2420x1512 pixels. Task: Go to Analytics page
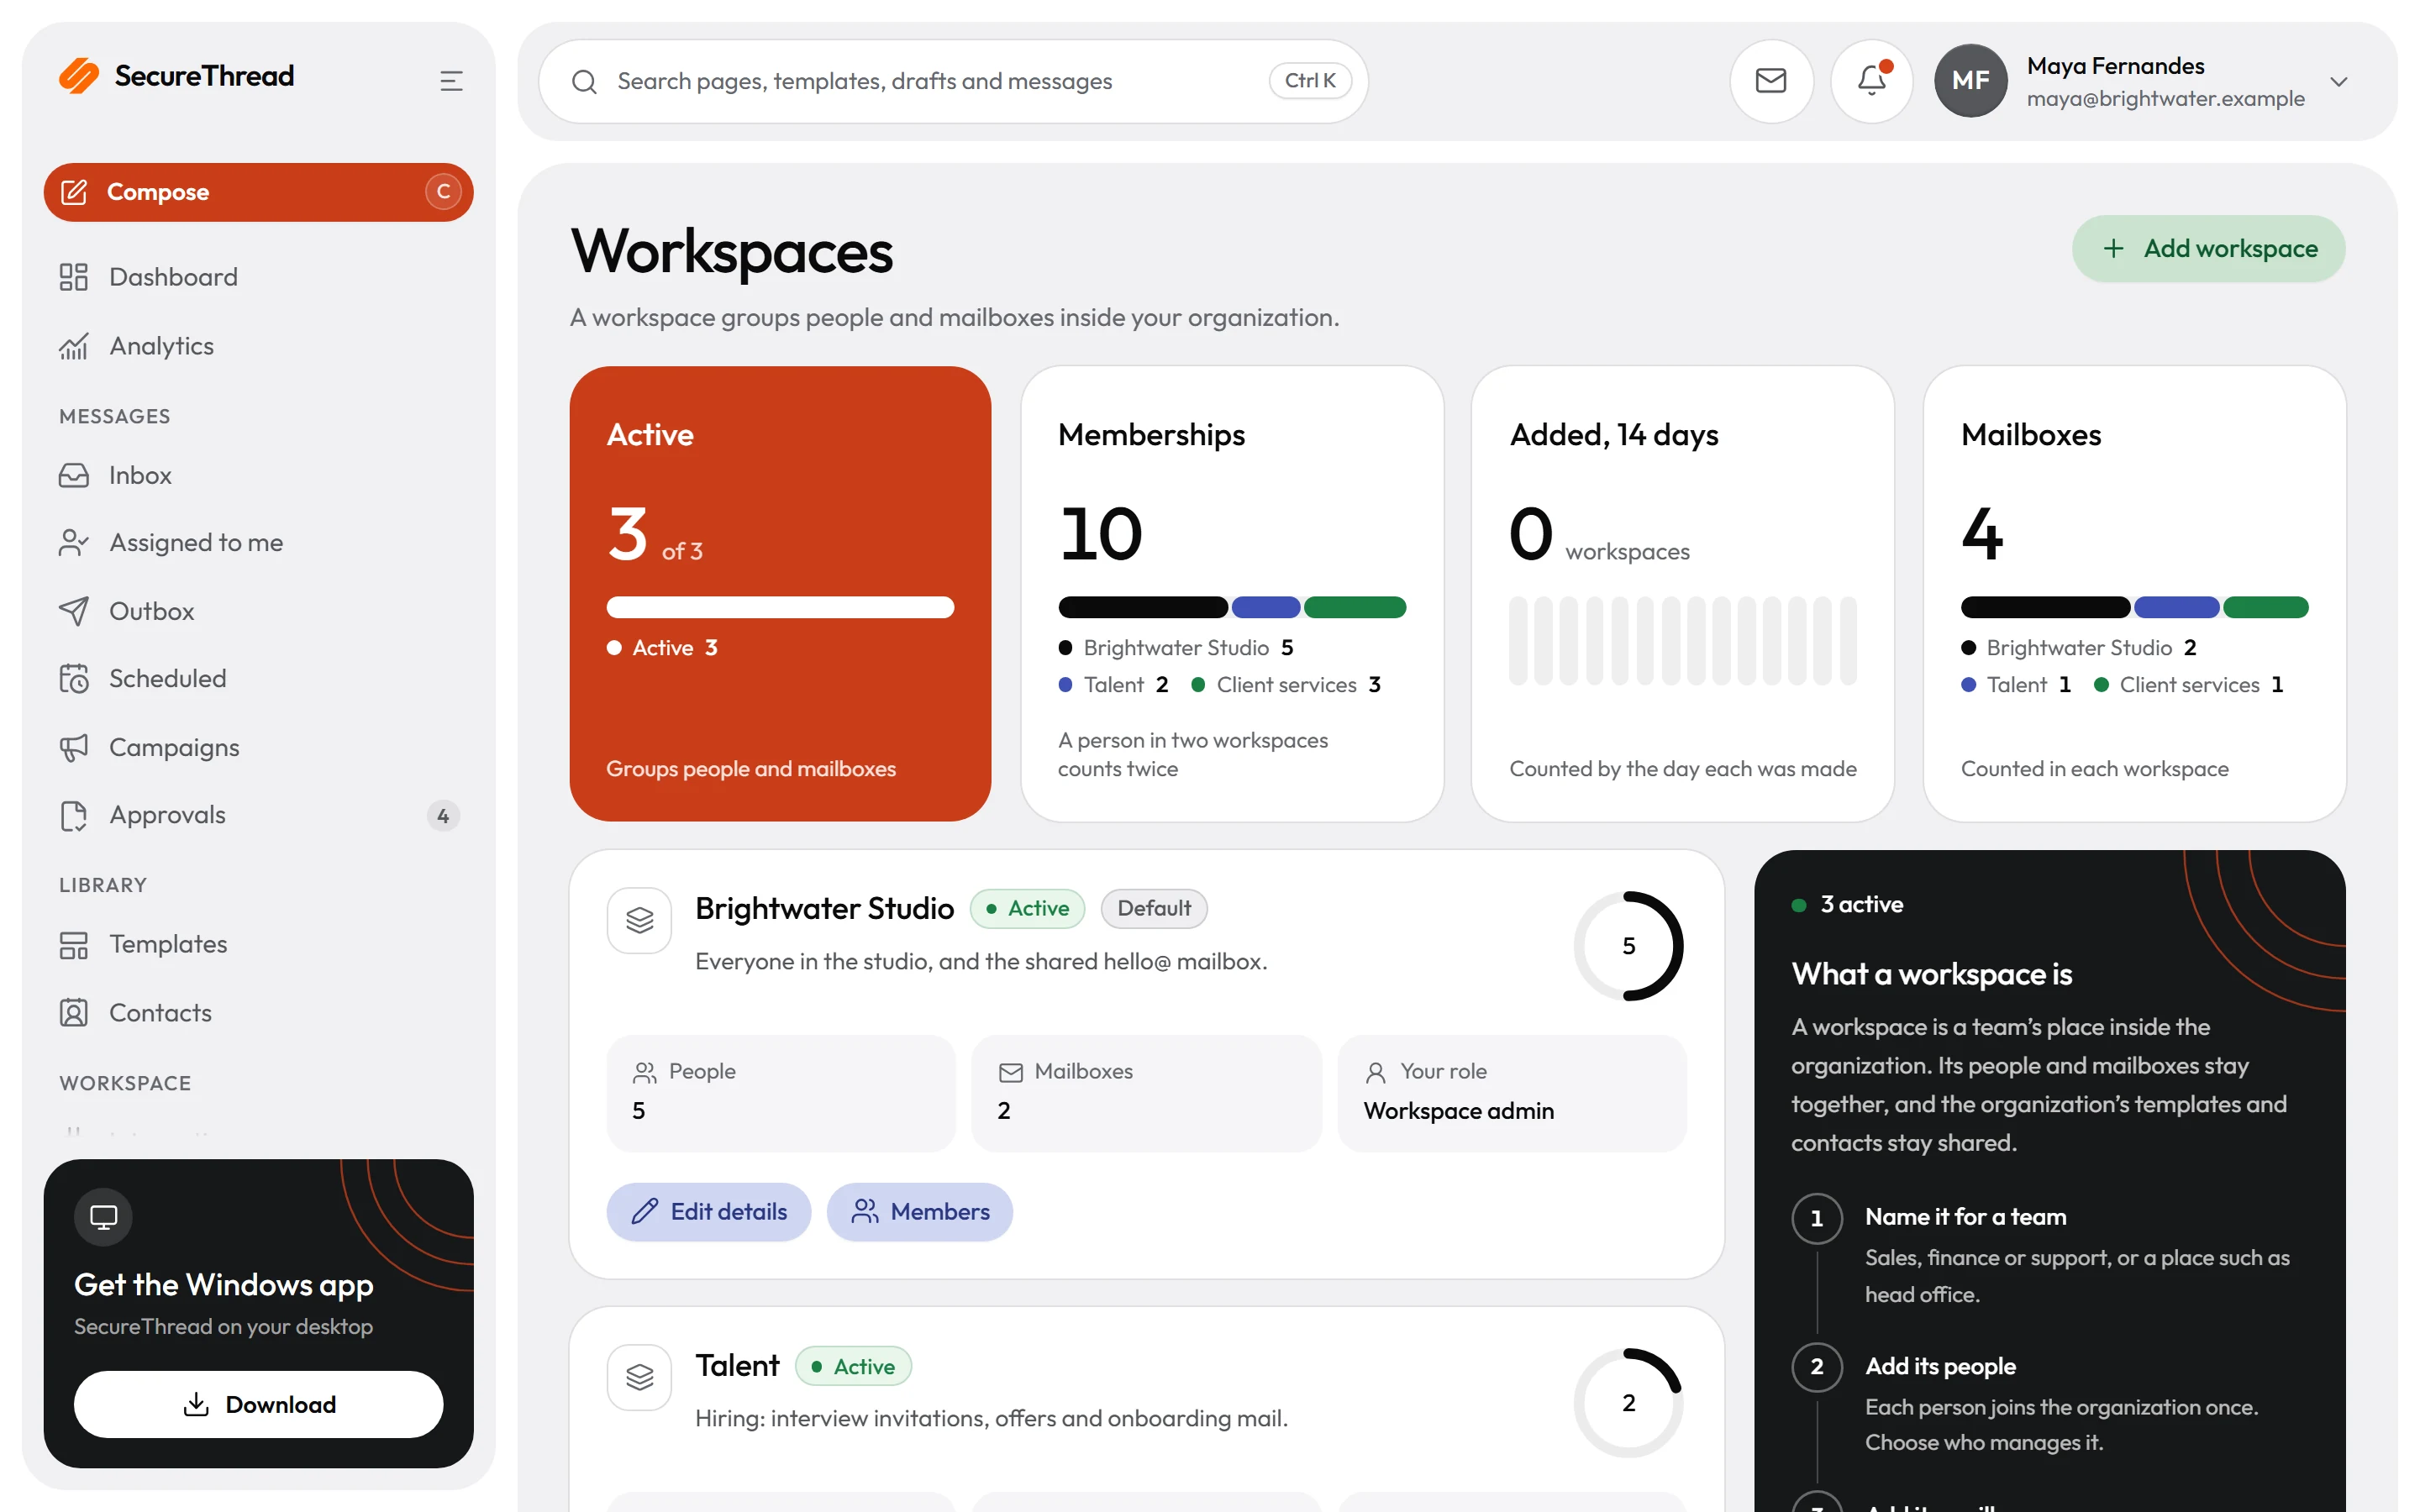tap(258, 346)
